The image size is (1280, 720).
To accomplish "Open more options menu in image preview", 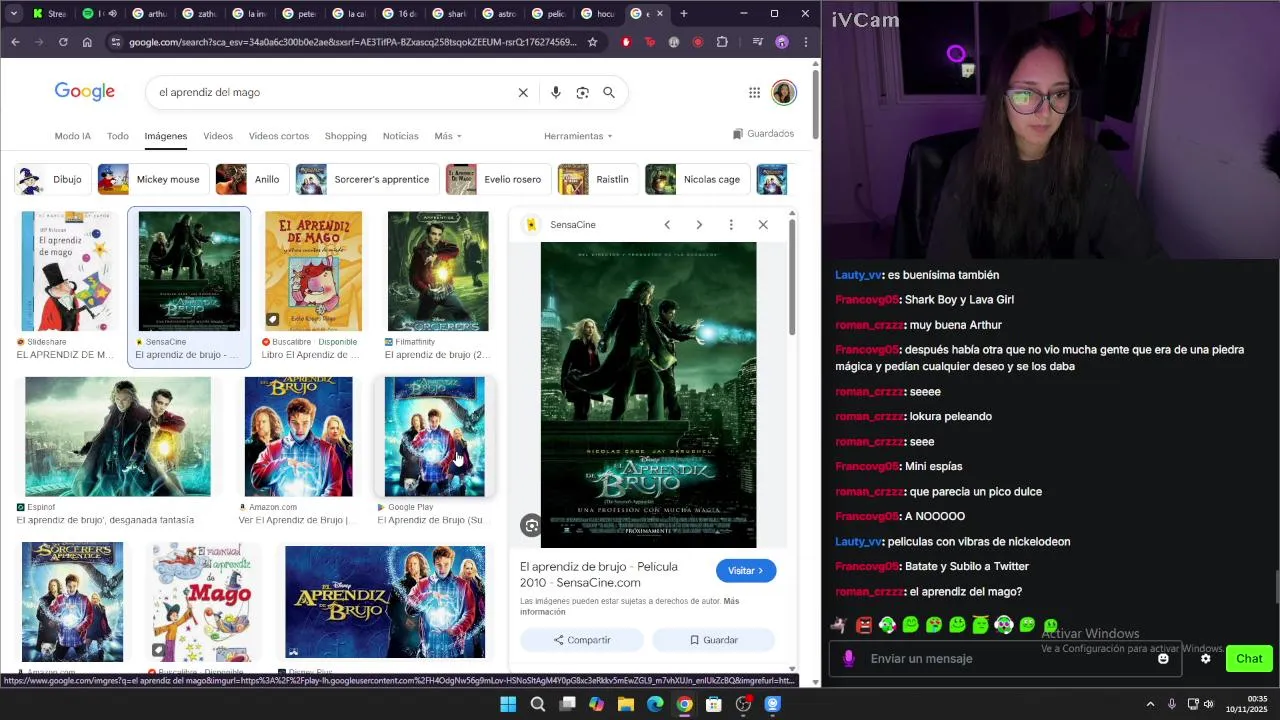I will [x=731, y=224].
